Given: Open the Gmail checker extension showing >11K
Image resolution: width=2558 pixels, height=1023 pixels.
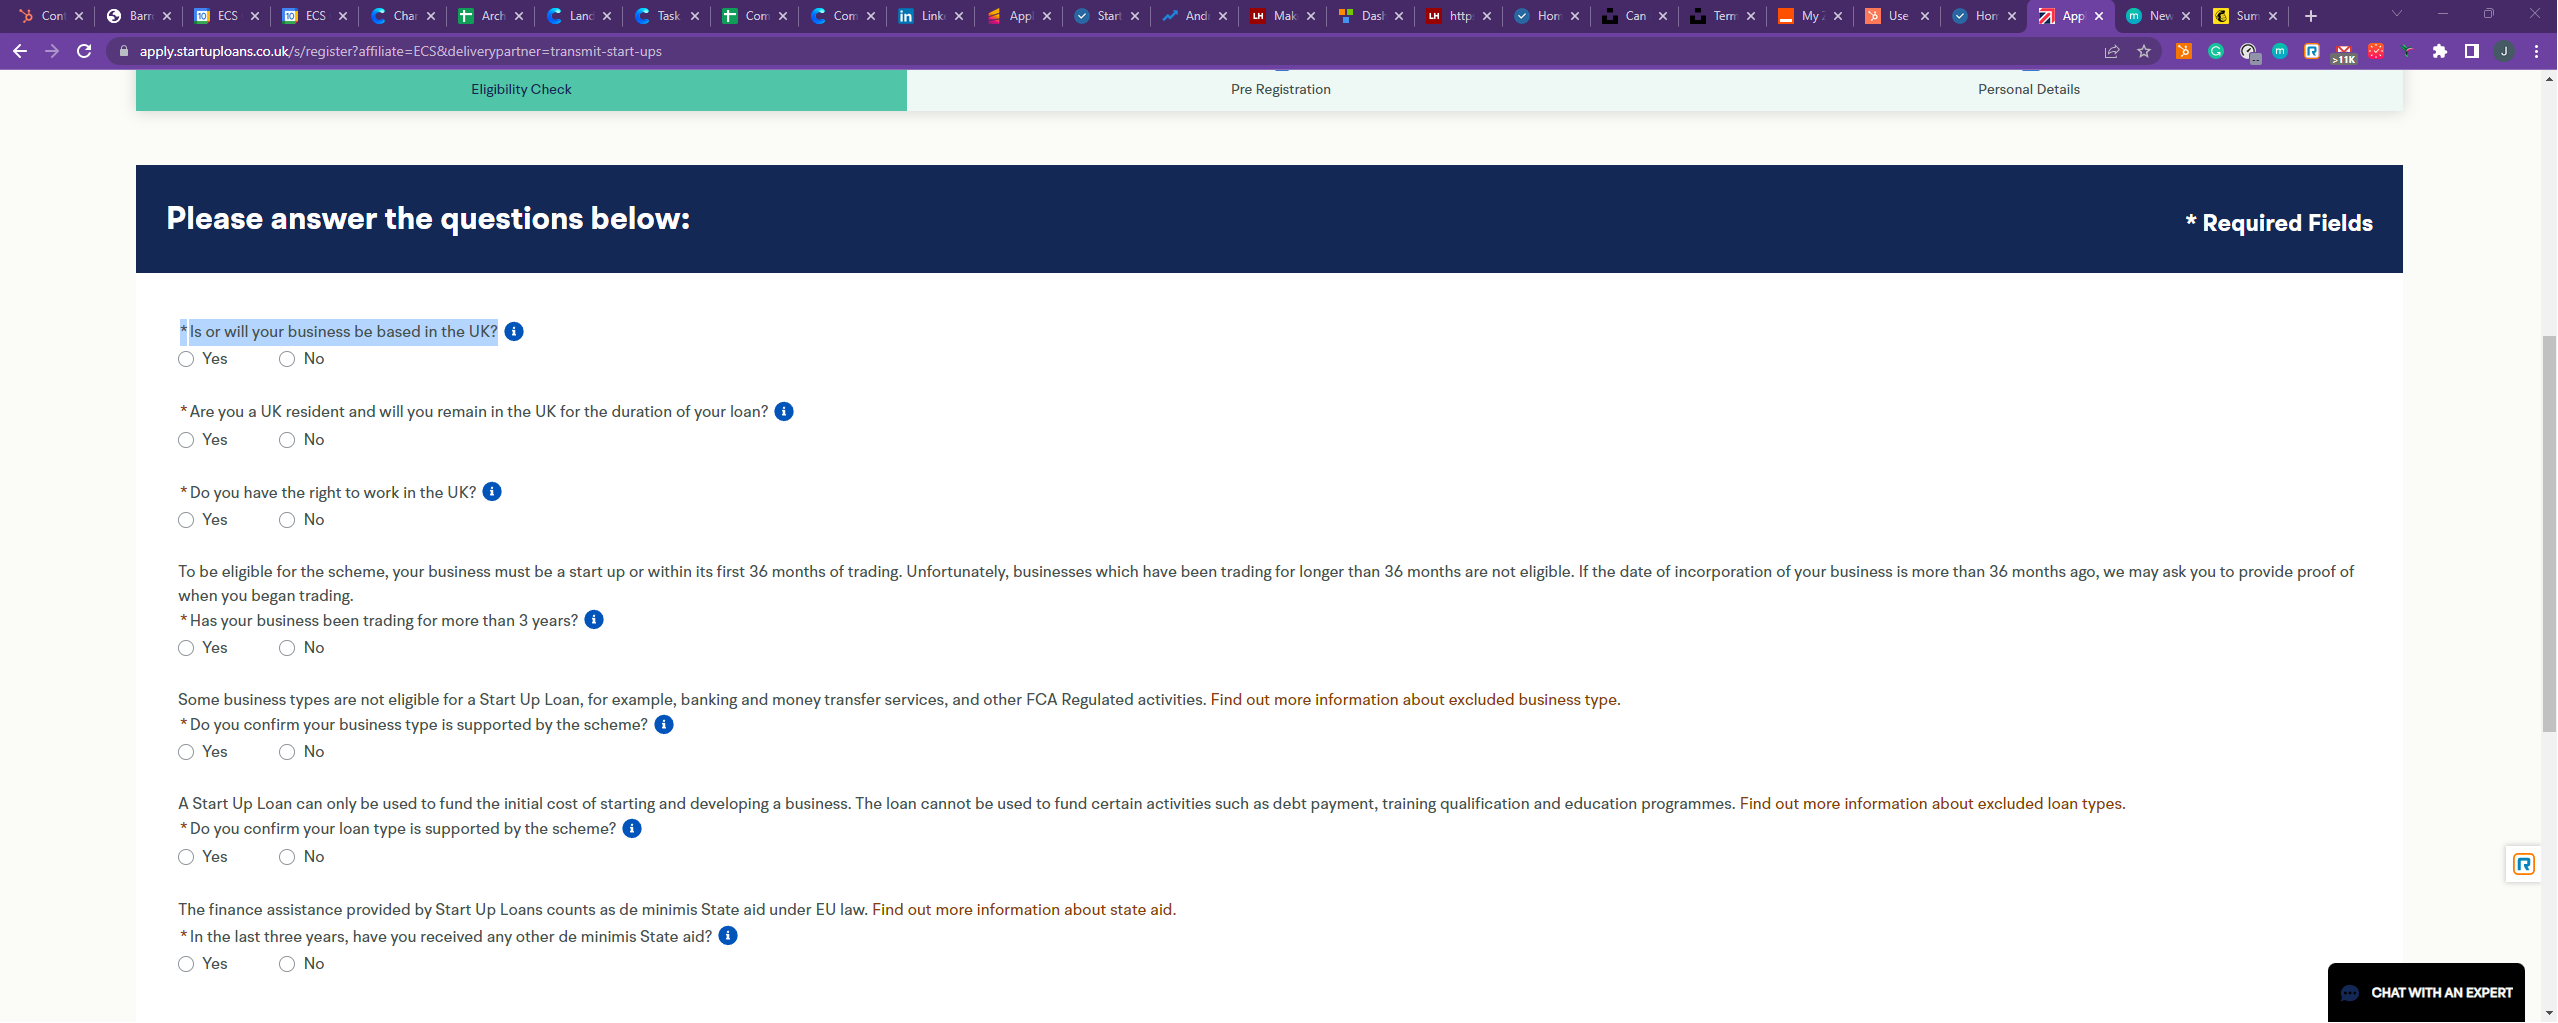Looking at the screenshot, I should (2344, 52).
